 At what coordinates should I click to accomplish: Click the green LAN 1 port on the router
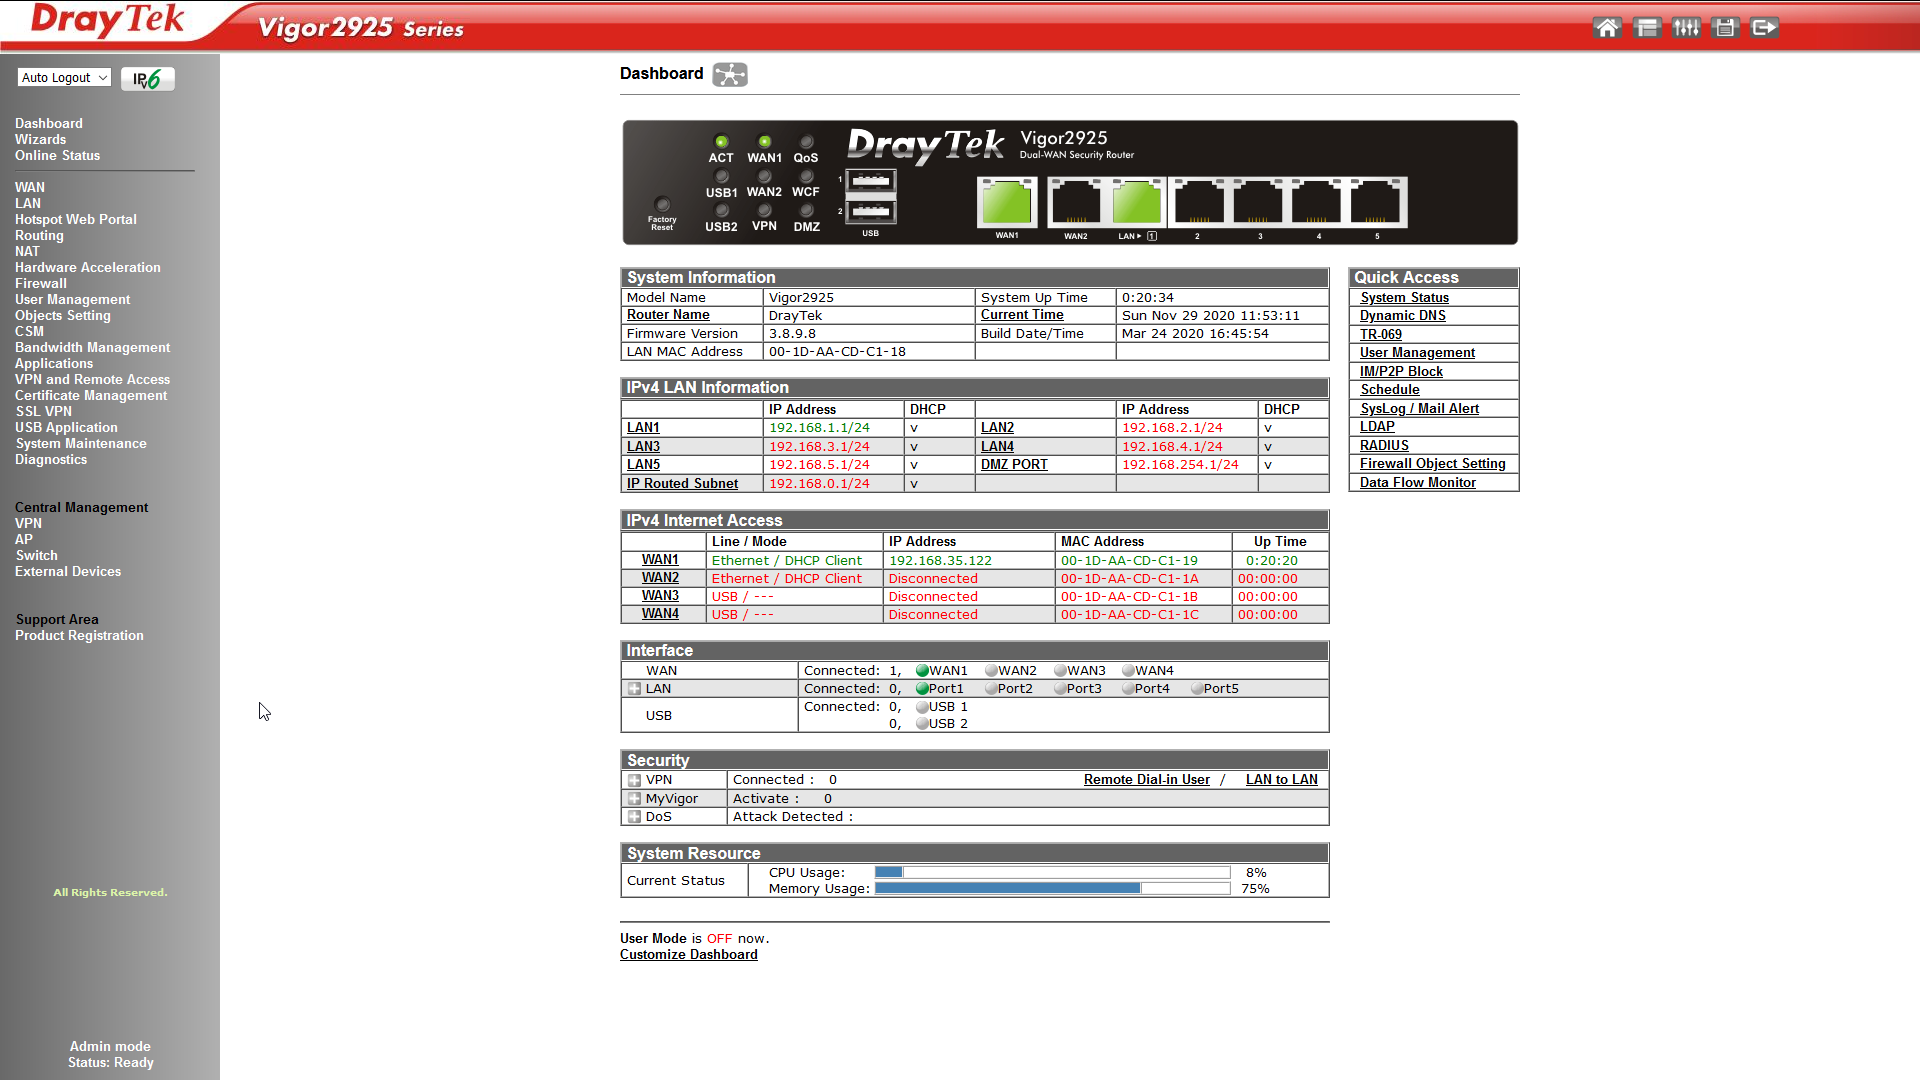tap(1137, 203)
